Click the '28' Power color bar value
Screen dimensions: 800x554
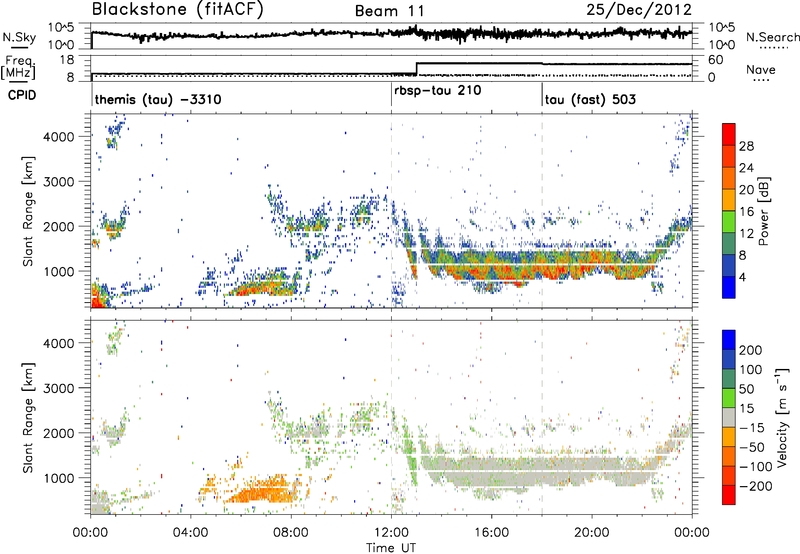(746, 146)
